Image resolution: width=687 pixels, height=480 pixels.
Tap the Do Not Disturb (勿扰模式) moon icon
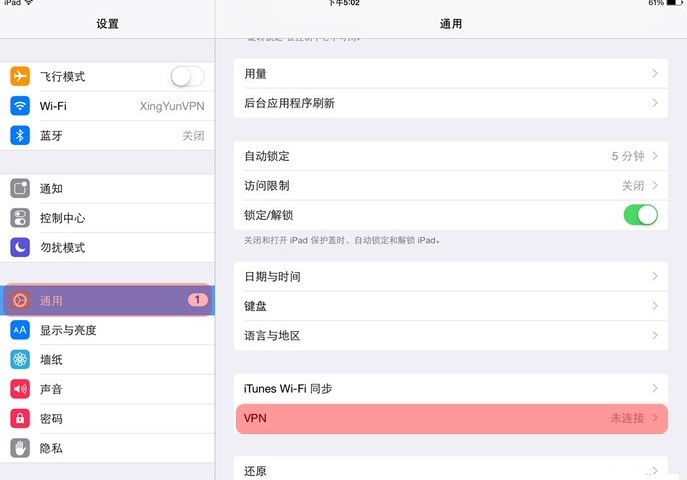(20, 247)
